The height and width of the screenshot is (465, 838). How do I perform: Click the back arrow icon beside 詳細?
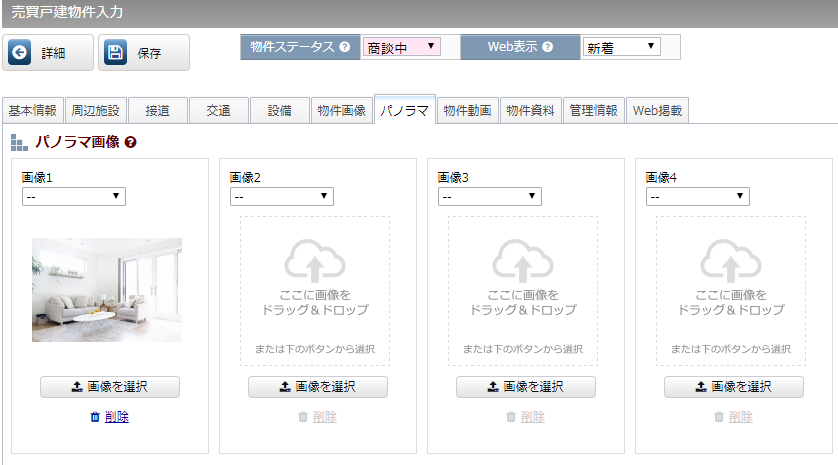19,52
